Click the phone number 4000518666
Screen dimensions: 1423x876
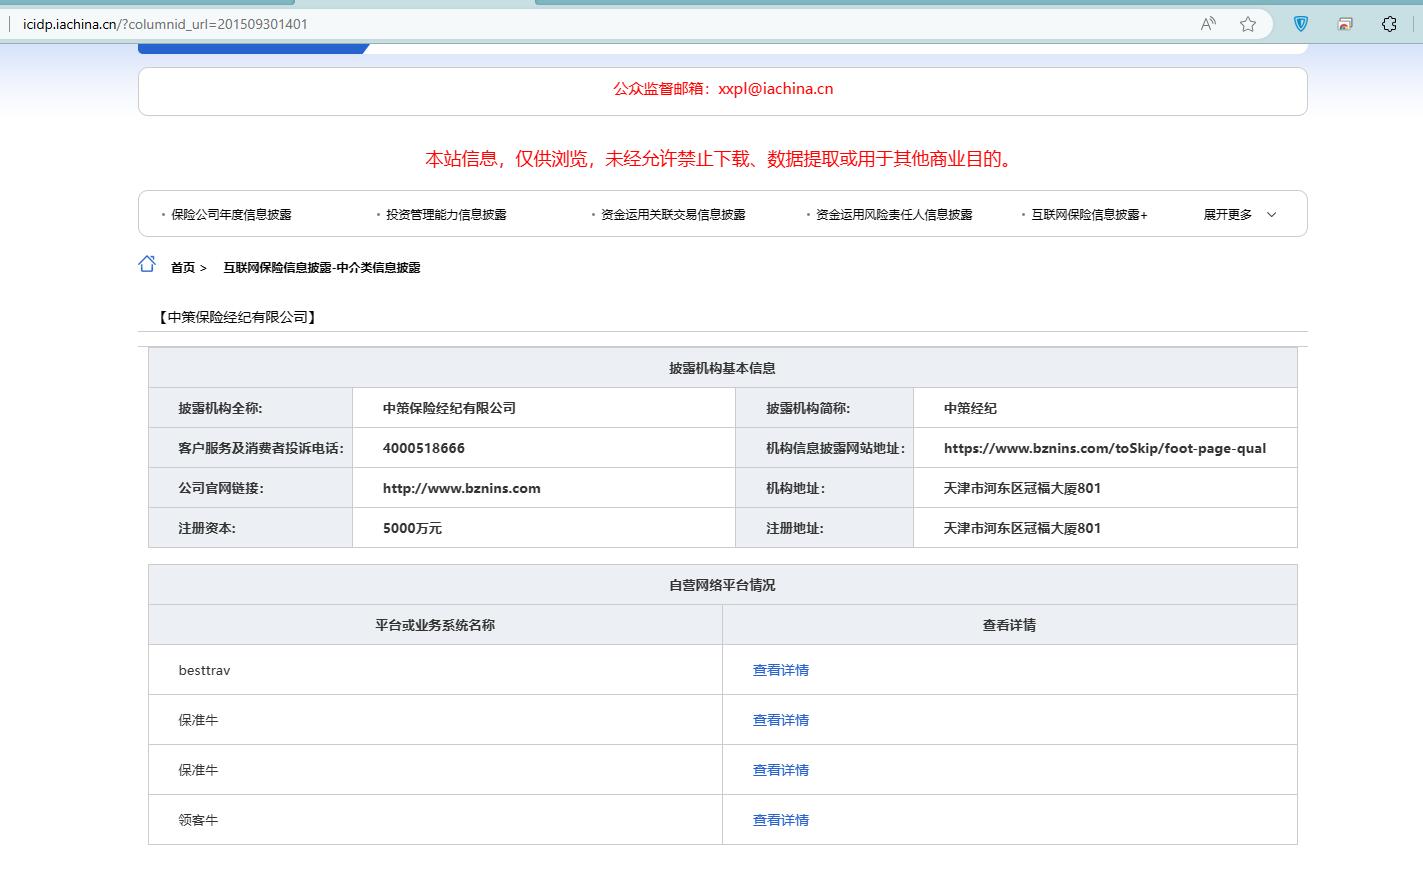pyautogui.click(x=424, y=448)
